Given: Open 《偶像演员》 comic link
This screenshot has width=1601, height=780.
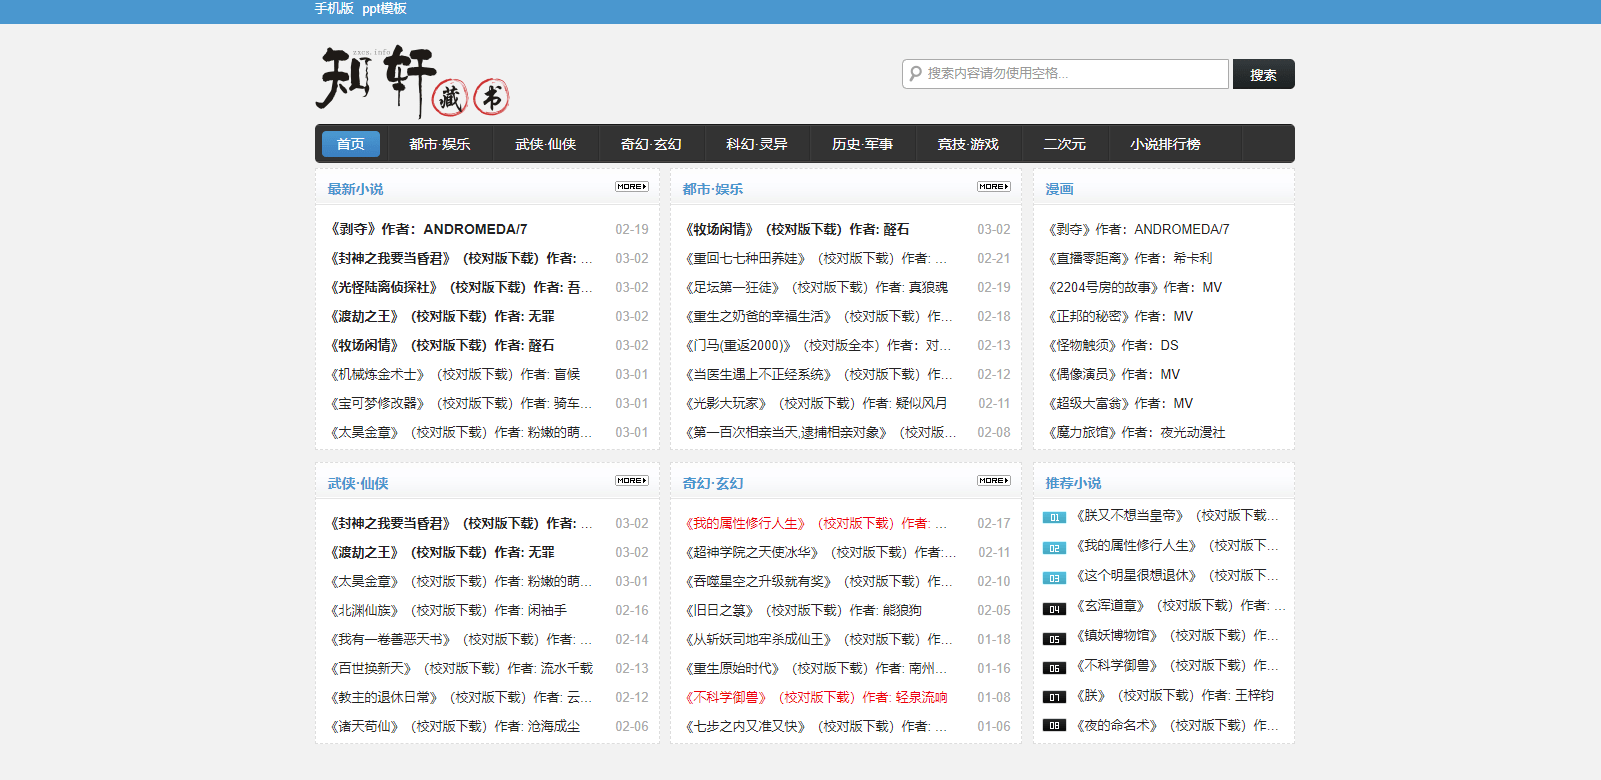Looking at the screenshot, I should pos(1114,374).
